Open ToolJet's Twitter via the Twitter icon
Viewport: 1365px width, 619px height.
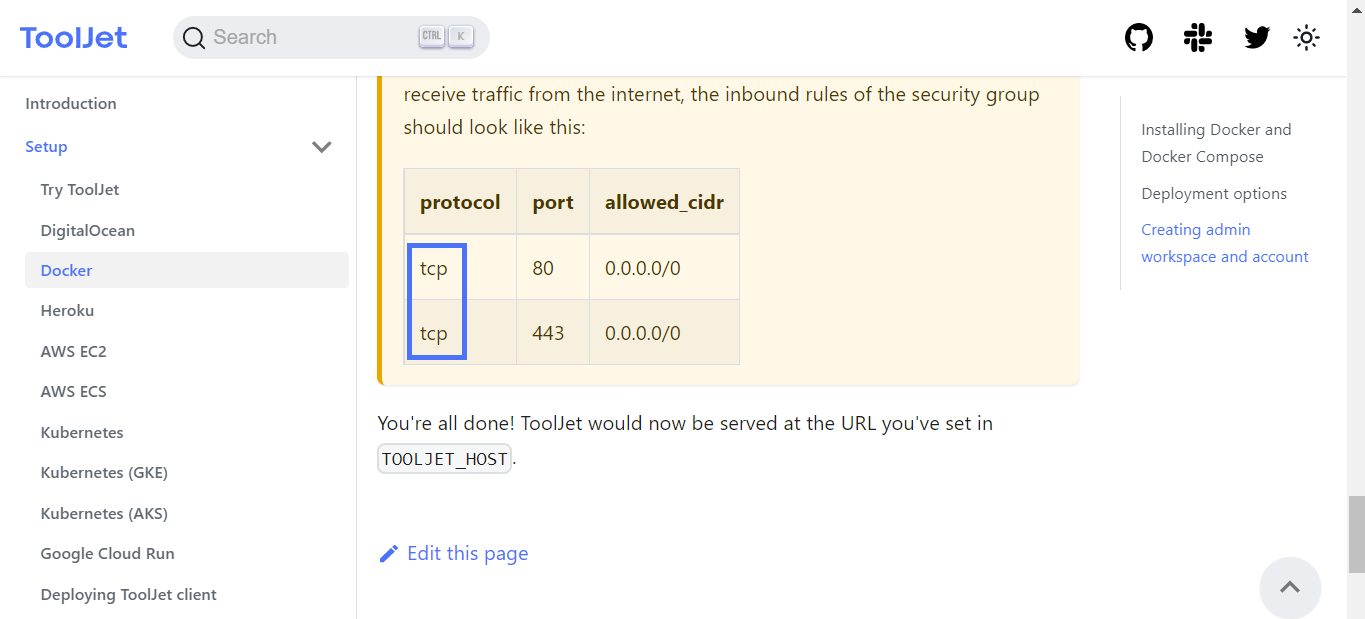click(1256, 37)
